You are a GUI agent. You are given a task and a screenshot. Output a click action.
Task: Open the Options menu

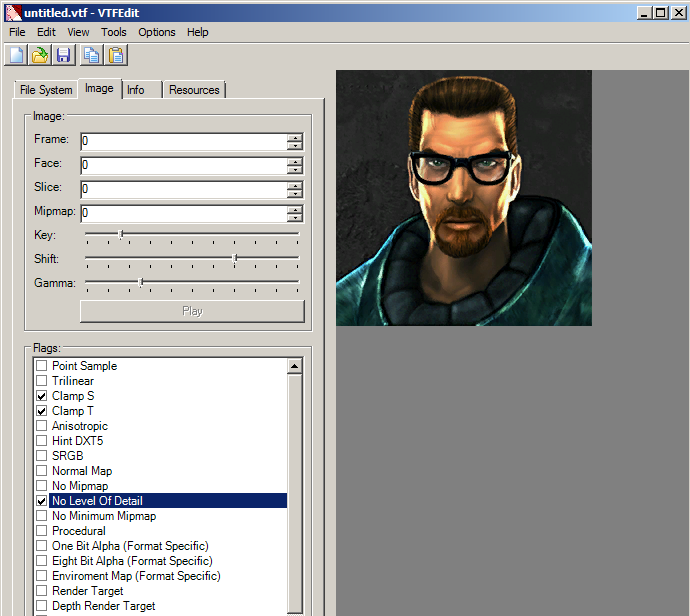(x=157, y=32)
